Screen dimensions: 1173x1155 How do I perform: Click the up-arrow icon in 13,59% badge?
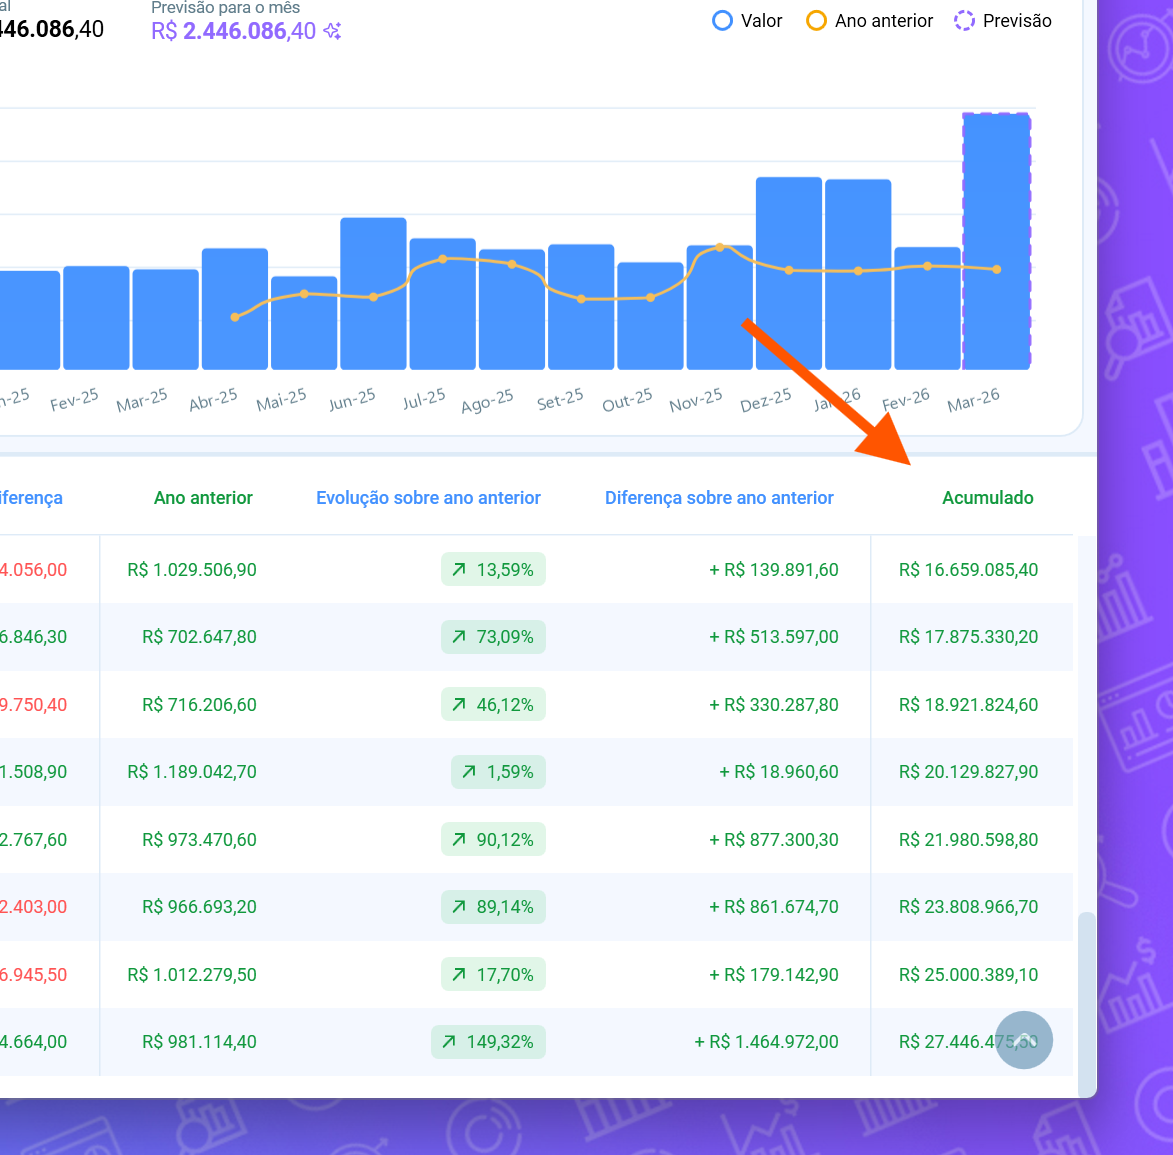(459, 570)
